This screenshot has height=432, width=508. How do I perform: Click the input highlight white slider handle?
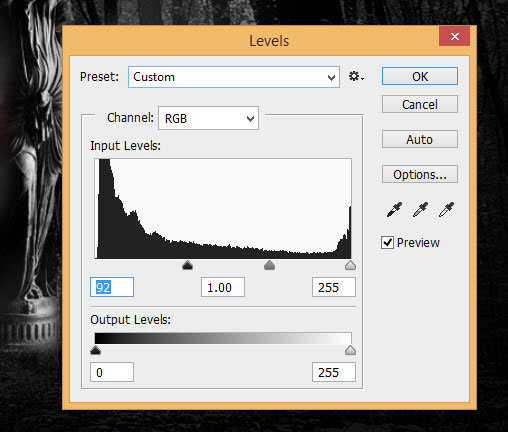pyautogui.click(x=350, y=265)
